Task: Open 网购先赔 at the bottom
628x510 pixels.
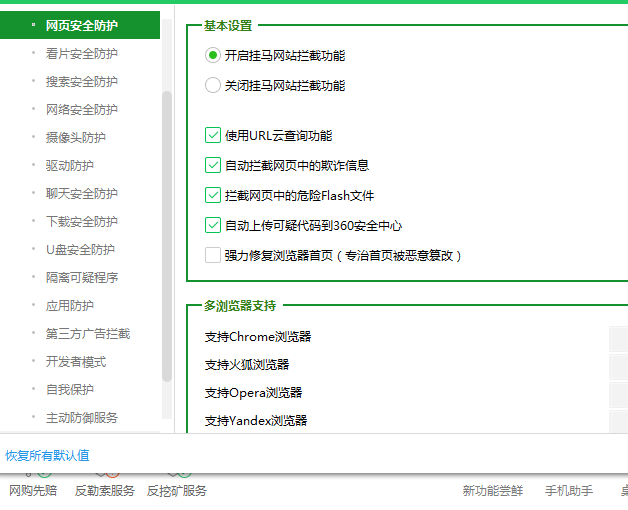Action: tap(33, 491)
